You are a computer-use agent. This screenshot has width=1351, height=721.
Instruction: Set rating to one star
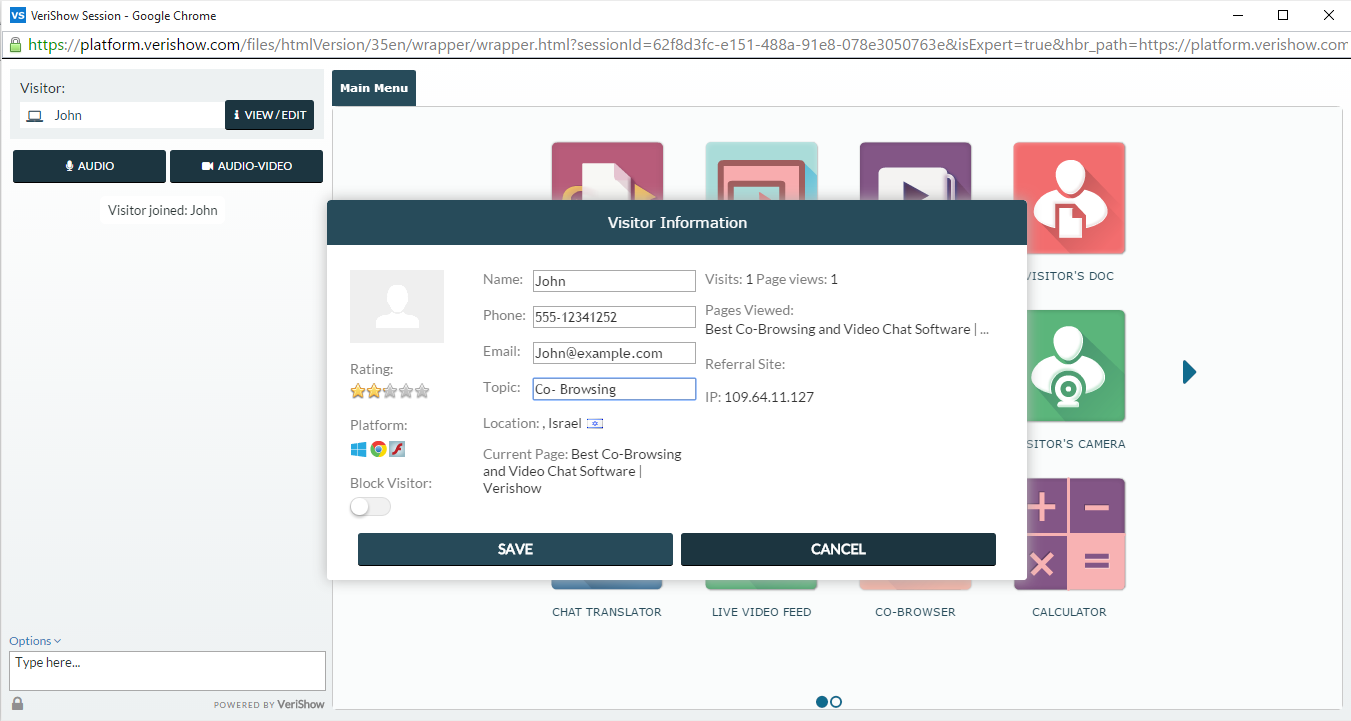358,391
